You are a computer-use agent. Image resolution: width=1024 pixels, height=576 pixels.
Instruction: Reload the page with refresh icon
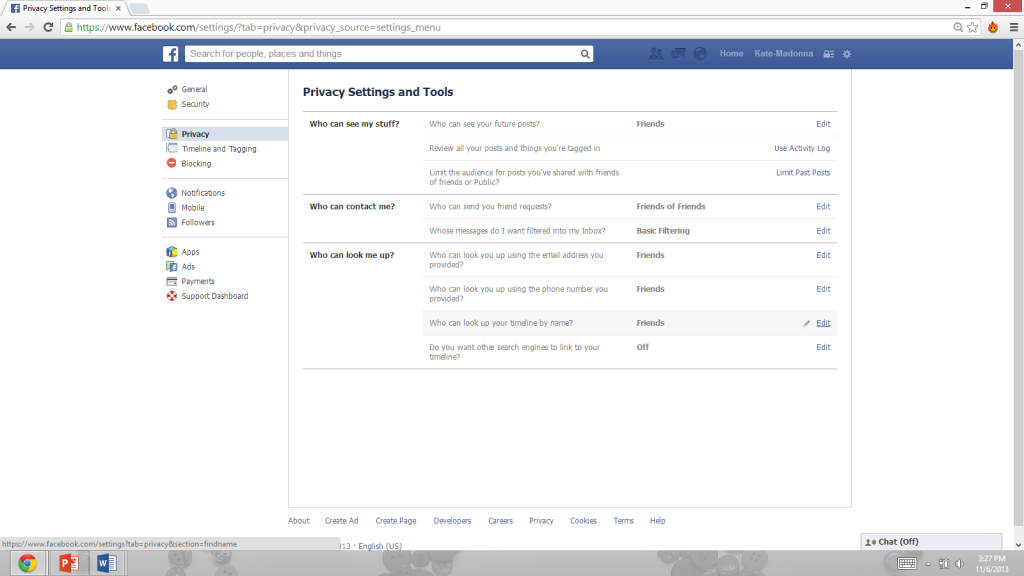[48, 27]
